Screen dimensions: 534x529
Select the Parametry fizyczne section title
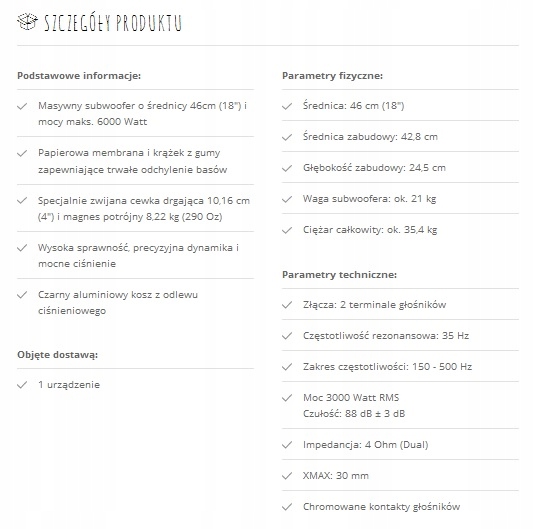pos(332,76)
